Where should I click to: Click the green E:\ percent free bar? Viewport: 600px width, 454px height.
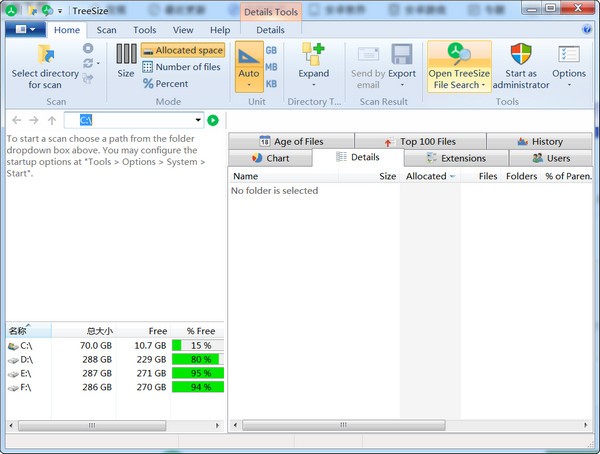(x=198, y=373)
